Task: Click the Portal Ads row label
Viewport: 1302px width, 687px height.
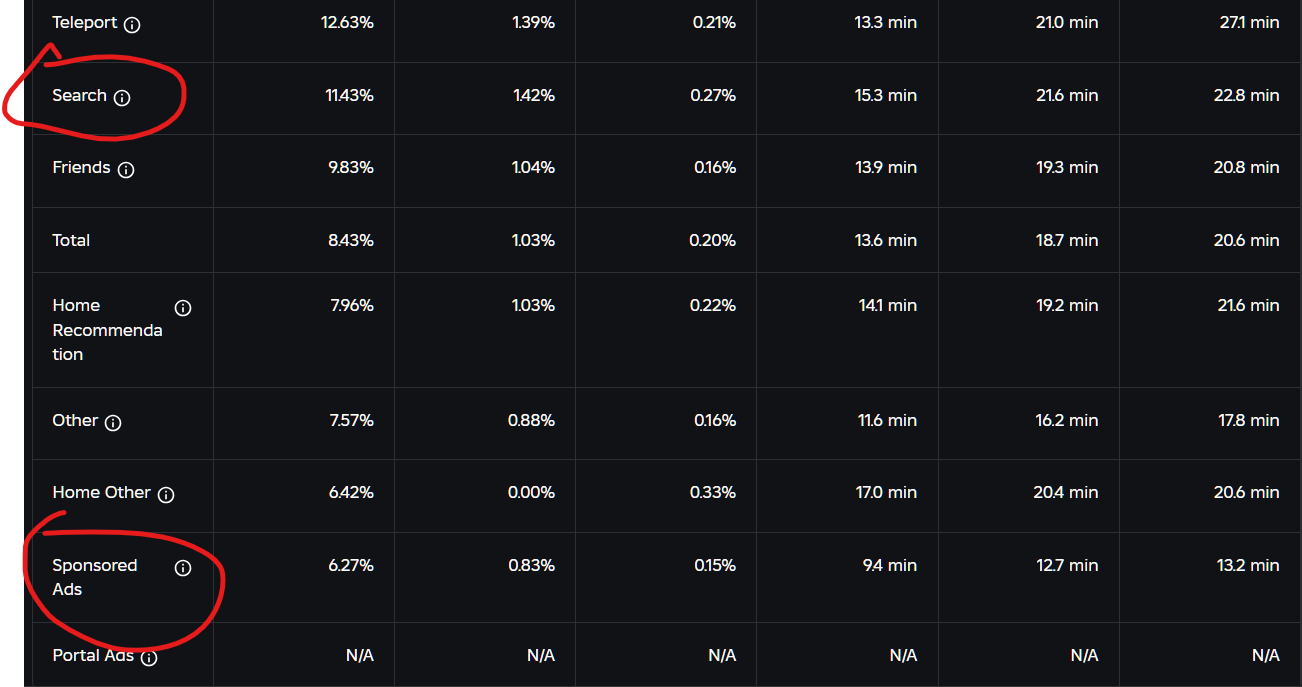Action: coord(93,656)
